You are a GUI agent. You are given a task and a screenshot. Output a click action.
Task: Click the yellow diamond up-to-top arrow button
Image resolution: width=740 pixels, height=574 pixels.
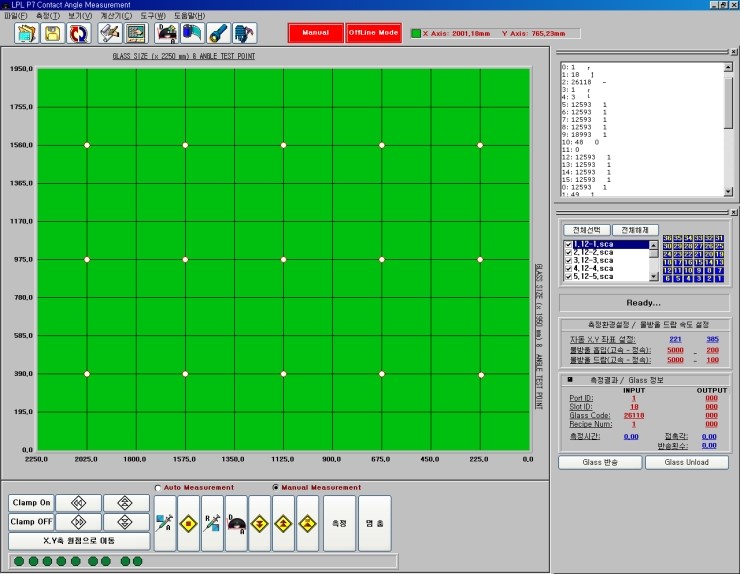307,523
